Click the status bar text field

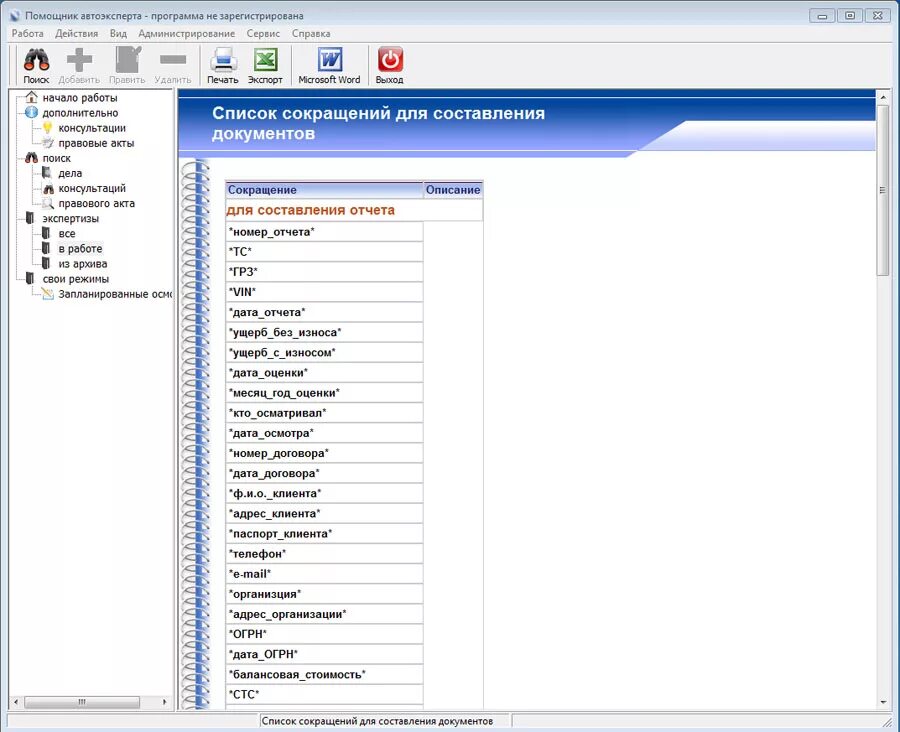tap(385, 721)
